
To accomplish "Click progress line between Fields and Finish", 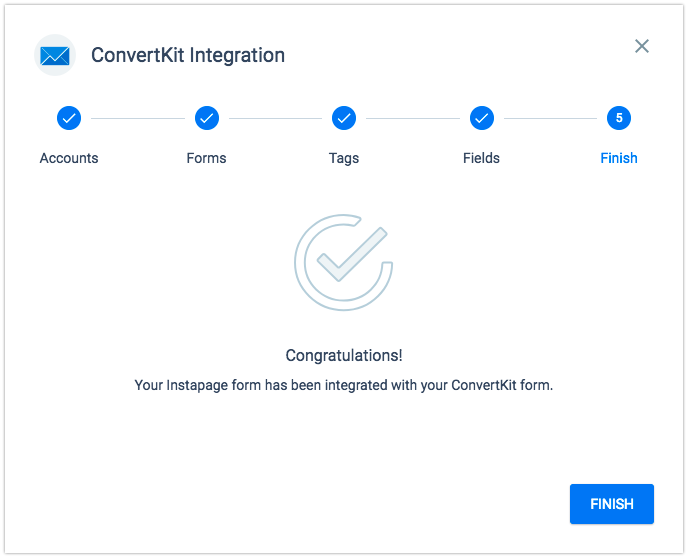I will coord(550,118).
